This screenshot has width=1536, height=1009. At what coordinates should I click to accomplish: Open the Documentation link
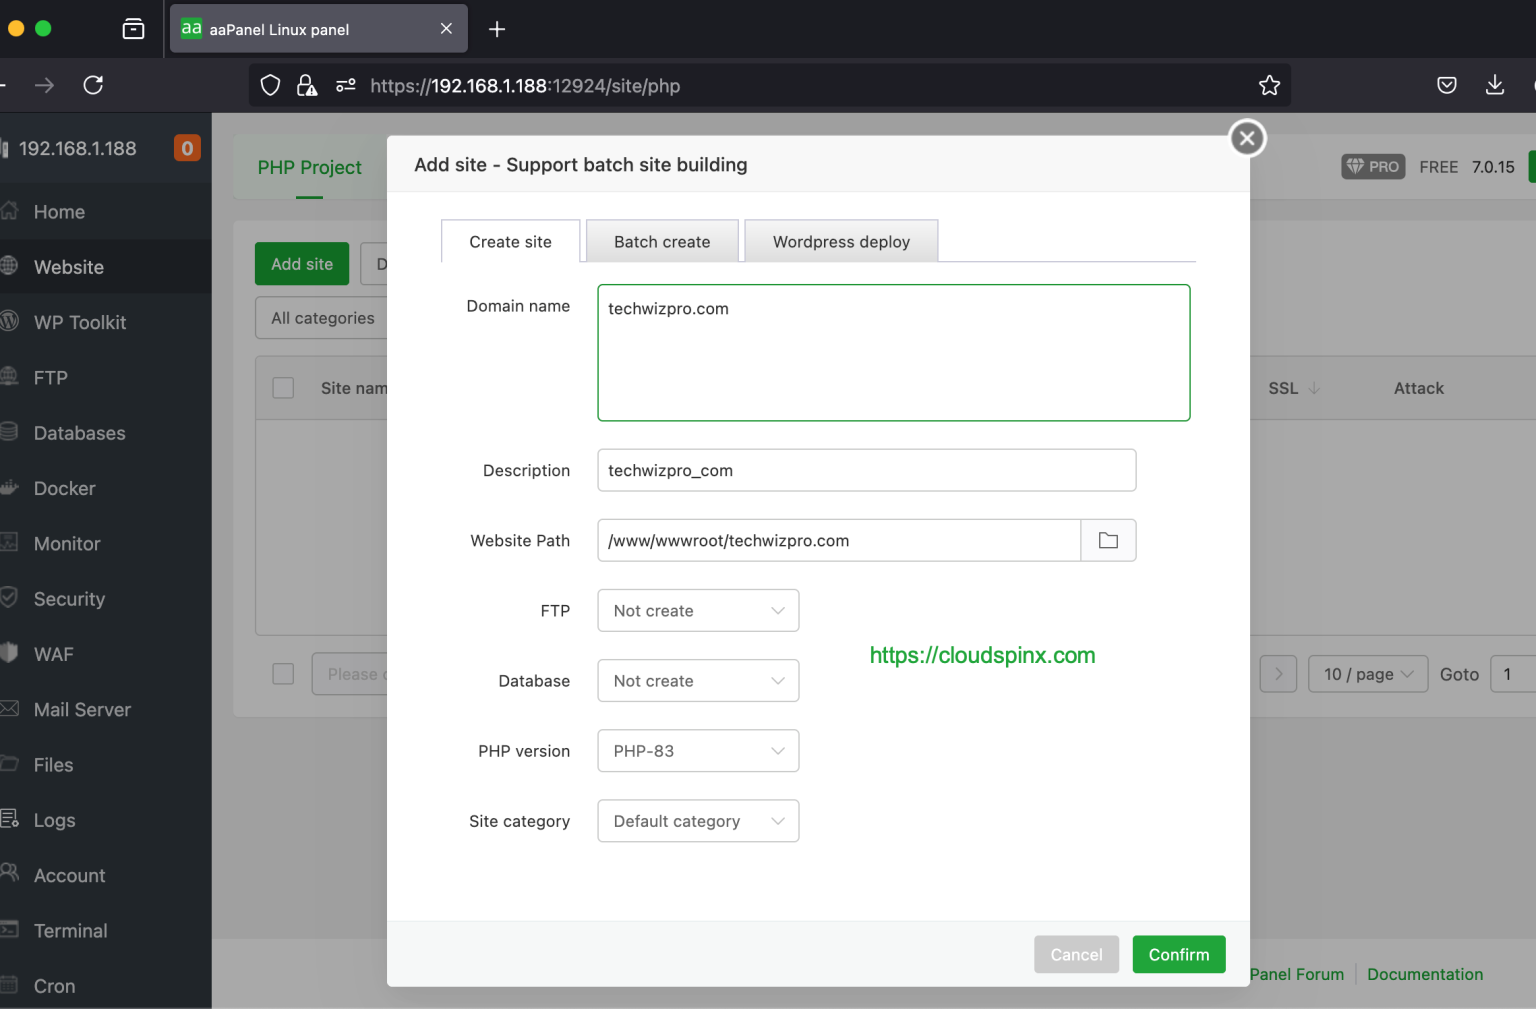pyautogui.click(x=1425, y=974)
